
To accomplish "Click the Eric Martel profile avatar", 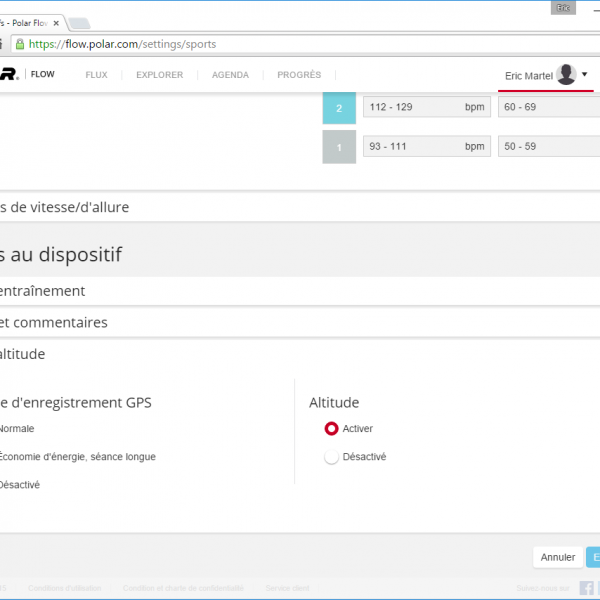I will pyautogui.click(x=566, y=75).
